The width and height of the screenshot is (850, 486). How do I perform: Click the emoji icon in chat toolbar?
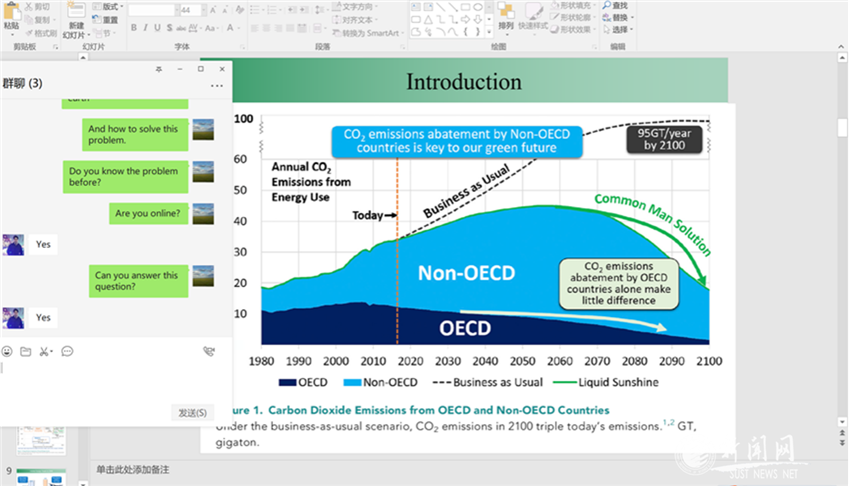click(x=8, y=351)
